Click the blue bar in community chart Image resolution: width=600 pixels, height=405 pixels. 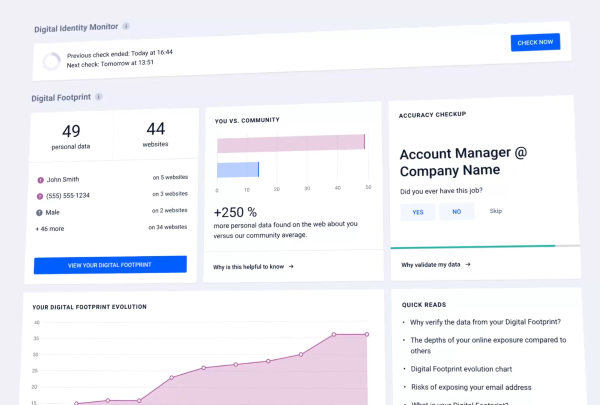coord(238,170)
